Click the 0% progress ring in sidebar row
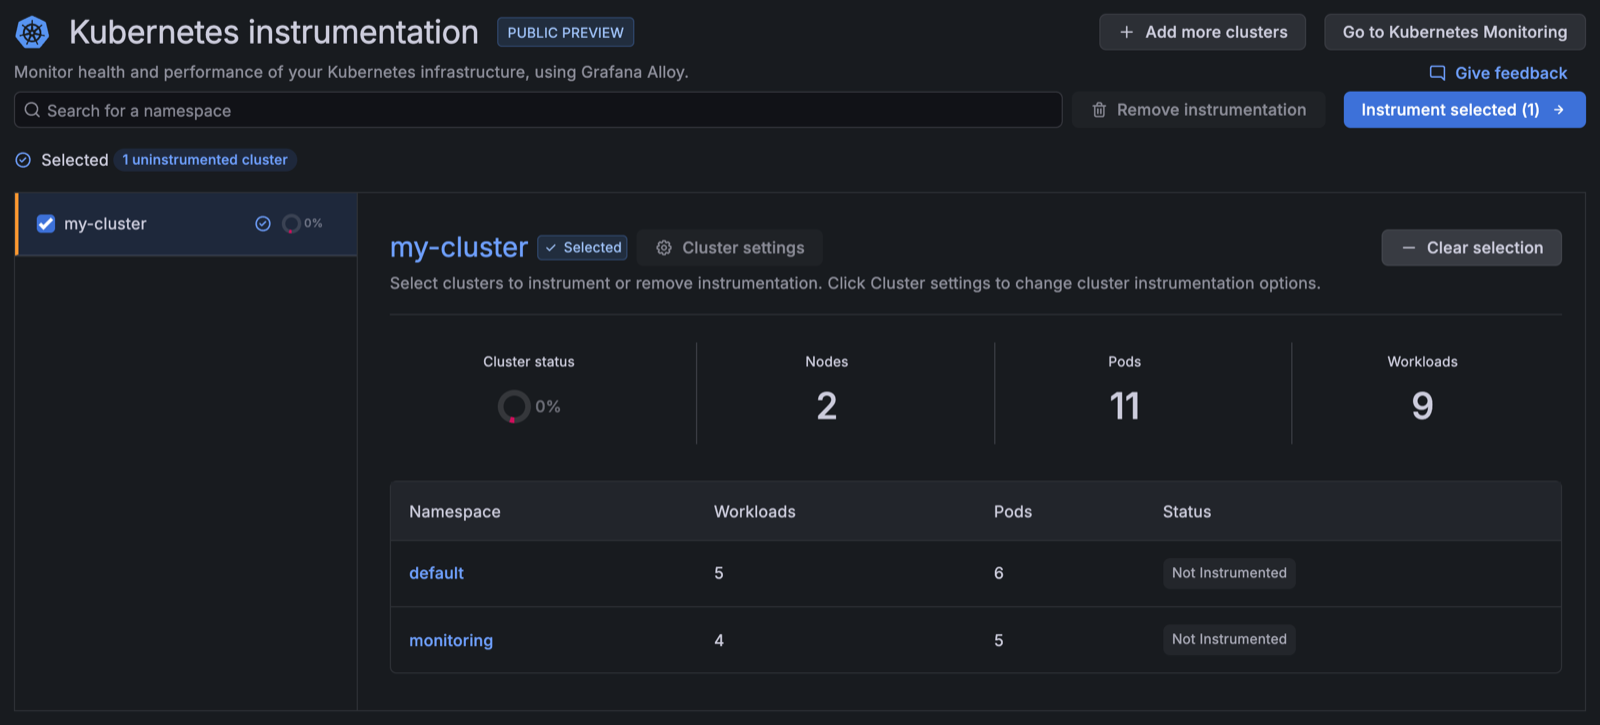Screen dimensions: 1600x725 (x=291, y=224)
